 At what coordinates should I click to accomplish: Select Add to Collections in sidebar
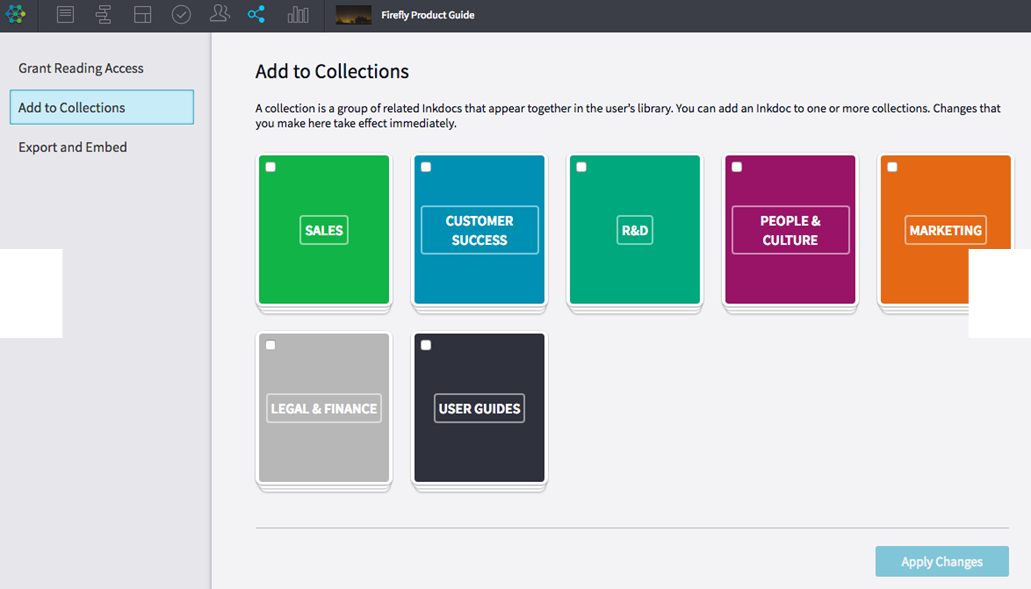101,107
